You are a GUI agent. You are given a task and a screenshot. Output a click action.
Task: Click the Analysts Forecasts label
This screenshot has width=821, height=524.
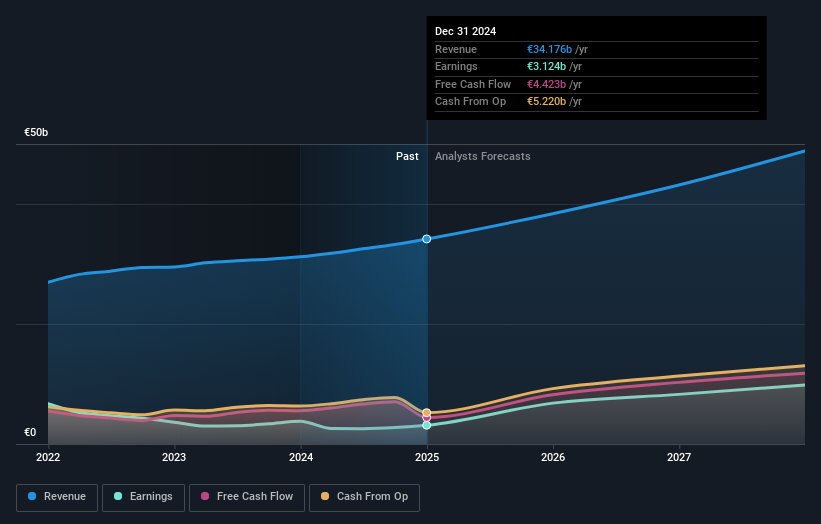tap(482, 156)
